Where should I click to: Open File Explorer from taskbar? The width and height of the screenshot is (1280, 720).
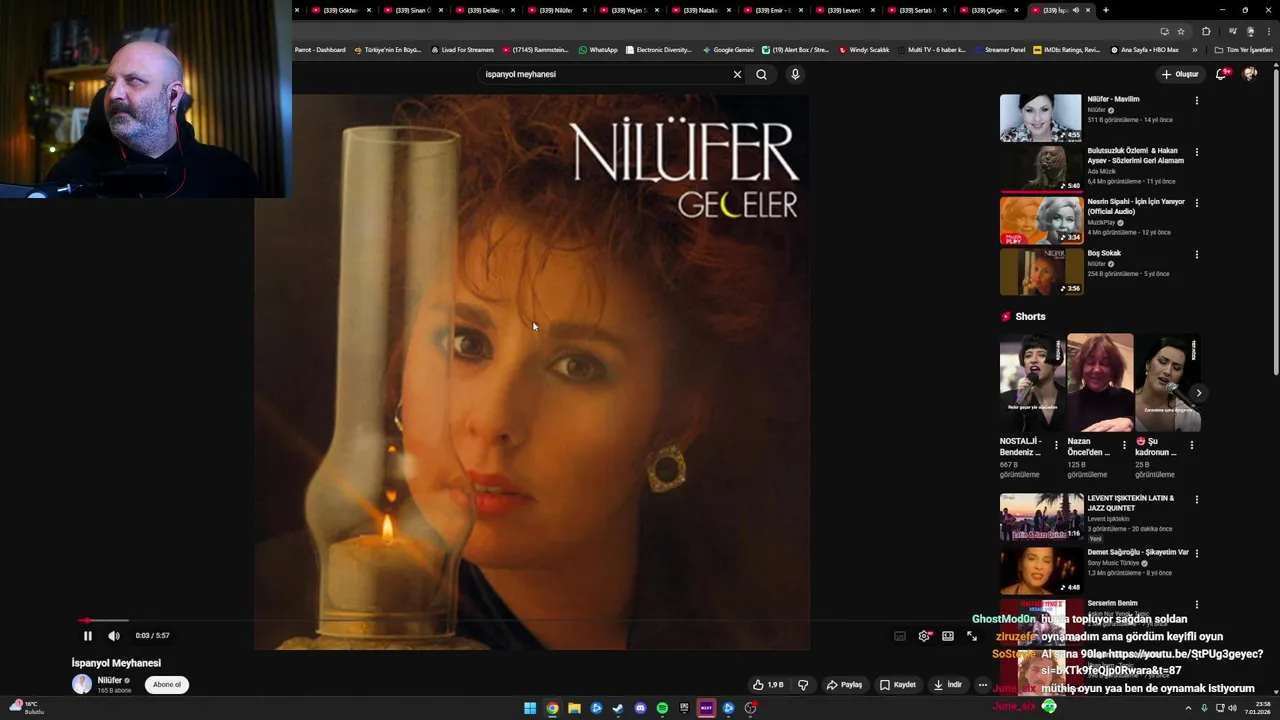point(574,708)
